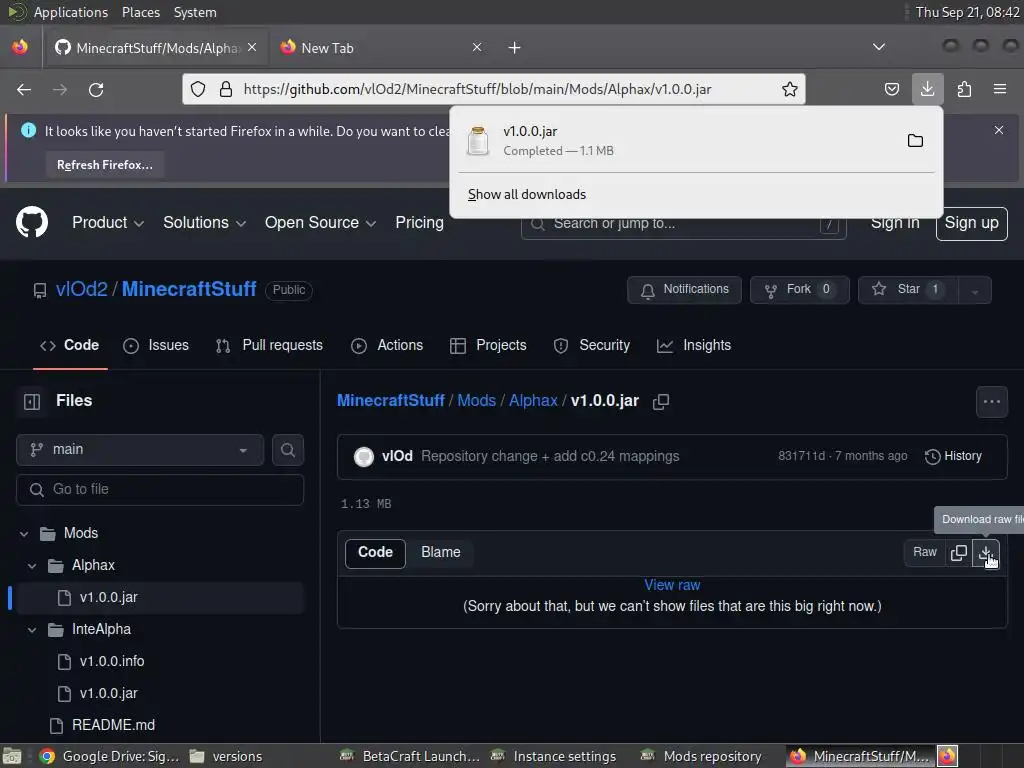This screenshot has width=1024, height=768.
Task: Expand the Product menu
Action: (x=108, y=223)
